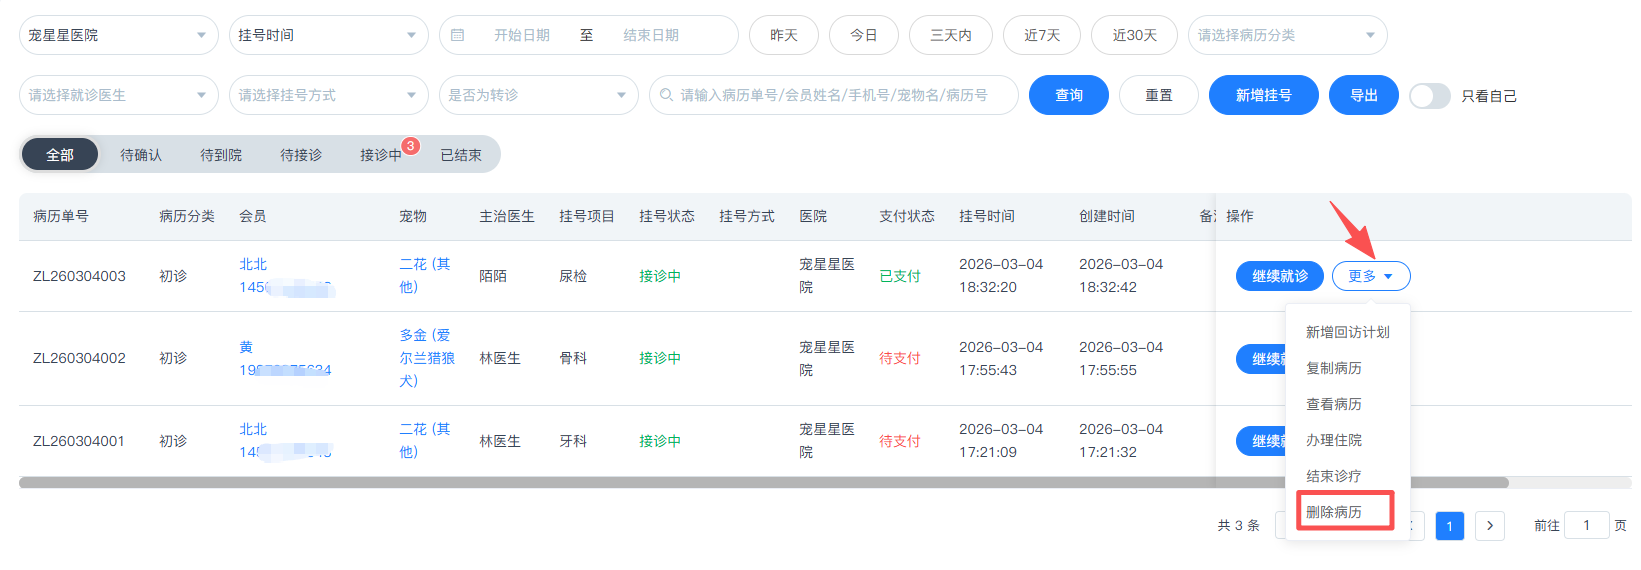
Task: Click the 导出 export button
Action: (x=1363, y=95)
